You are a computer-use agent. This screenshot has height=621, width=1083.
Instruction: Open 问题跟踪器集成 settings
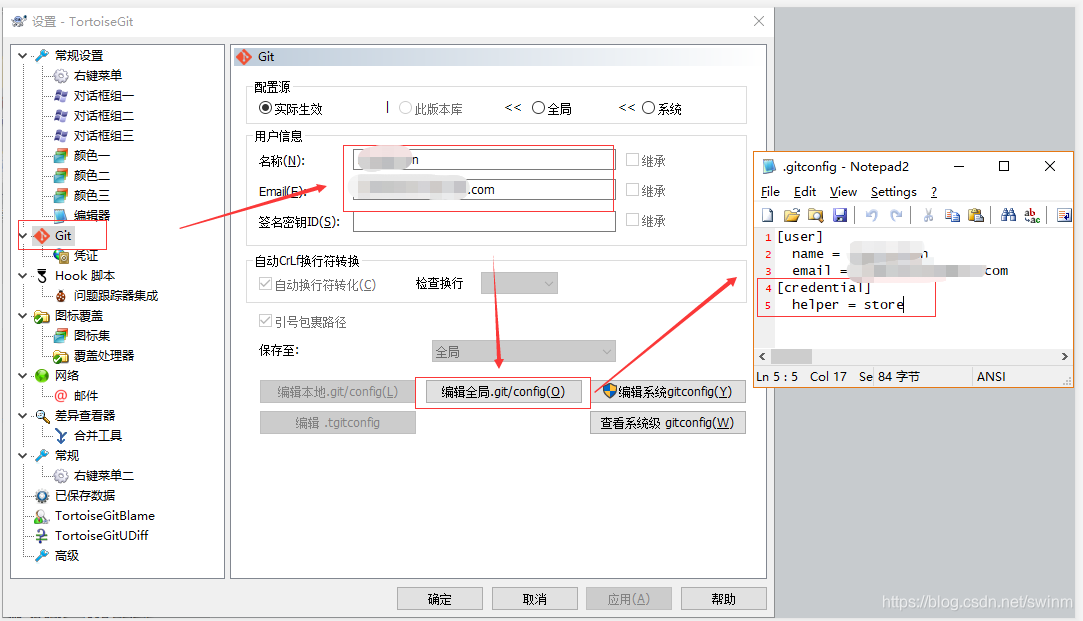tap(115, 296)
